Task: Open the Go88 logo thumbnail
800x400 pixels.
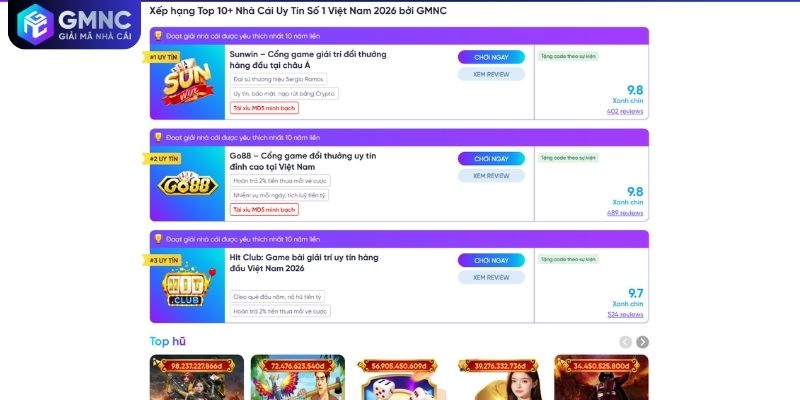Action: [187, 184]
